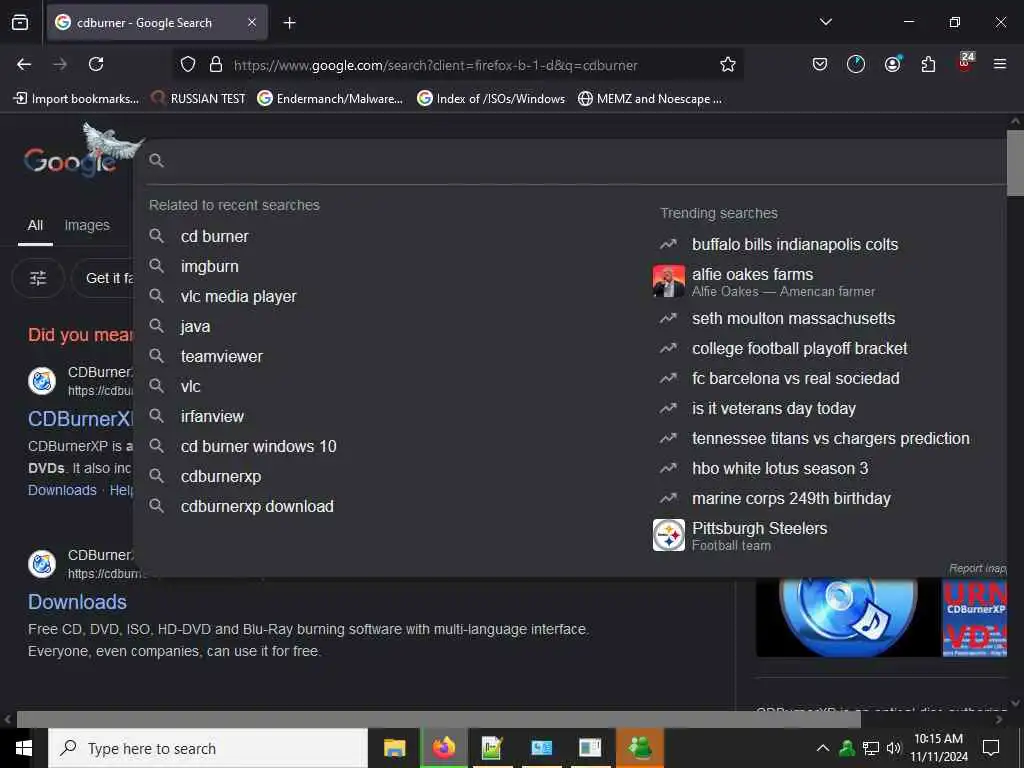Show hidden system tray icons
Viewport: 1024px width, 768px height.
(823, 748)
